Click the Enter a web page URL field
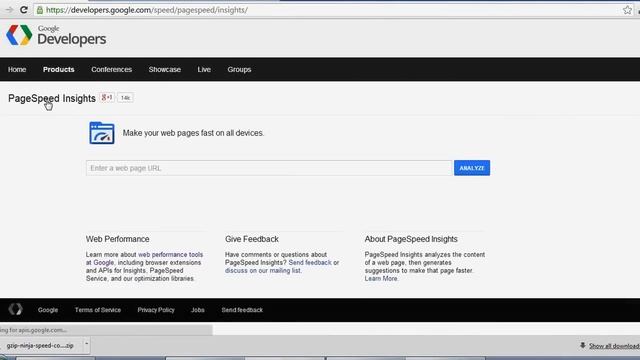This screenshot has width=640, height=360. coord(269,168)
